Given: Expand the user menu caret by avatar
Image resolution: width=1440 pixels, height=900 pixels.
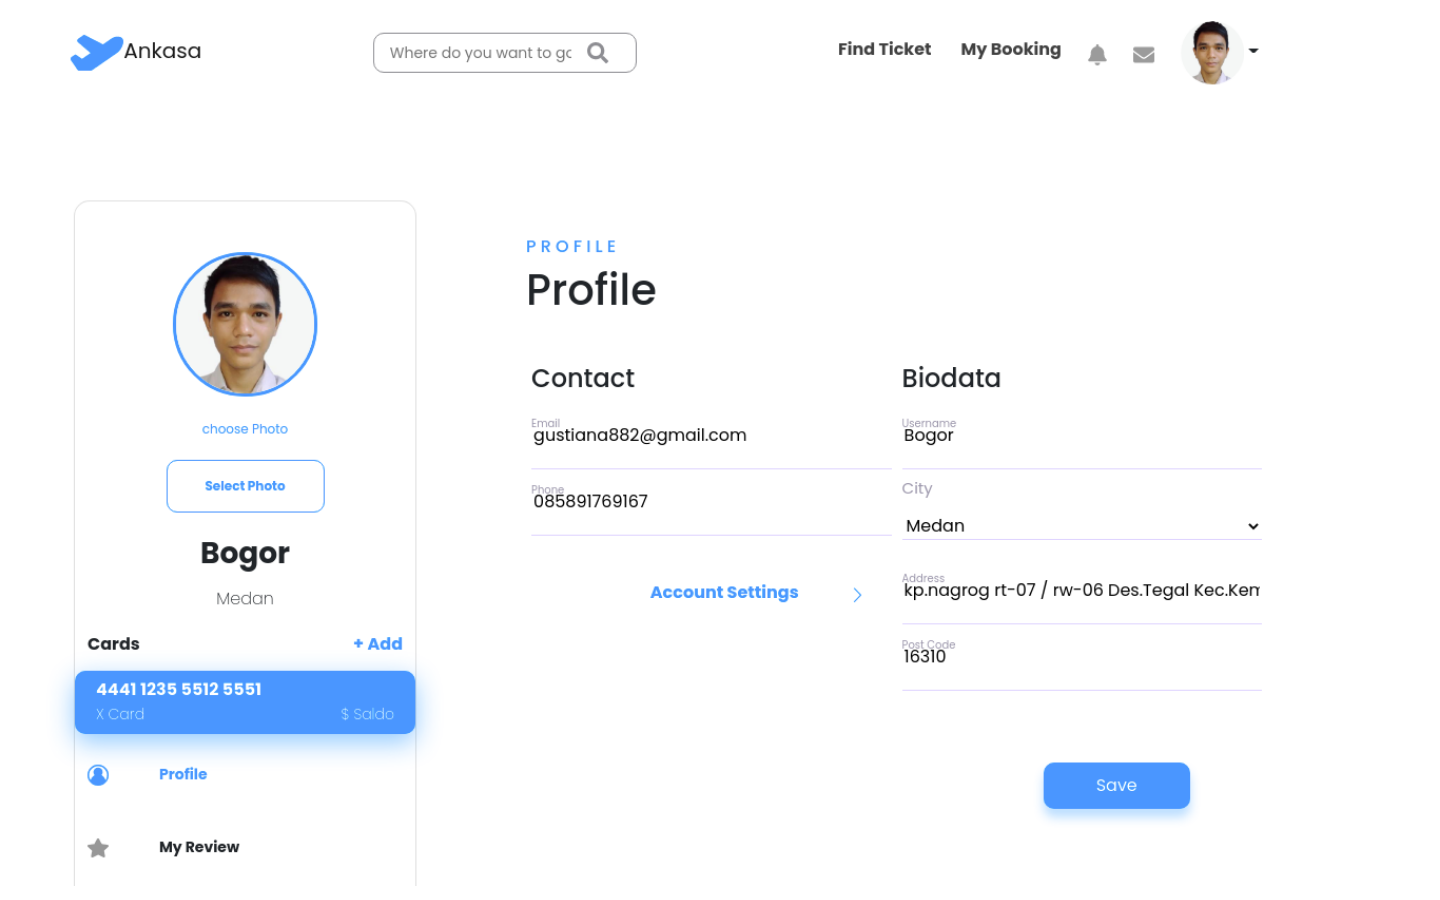Looking at the screenshot, I should point(1253,51).
